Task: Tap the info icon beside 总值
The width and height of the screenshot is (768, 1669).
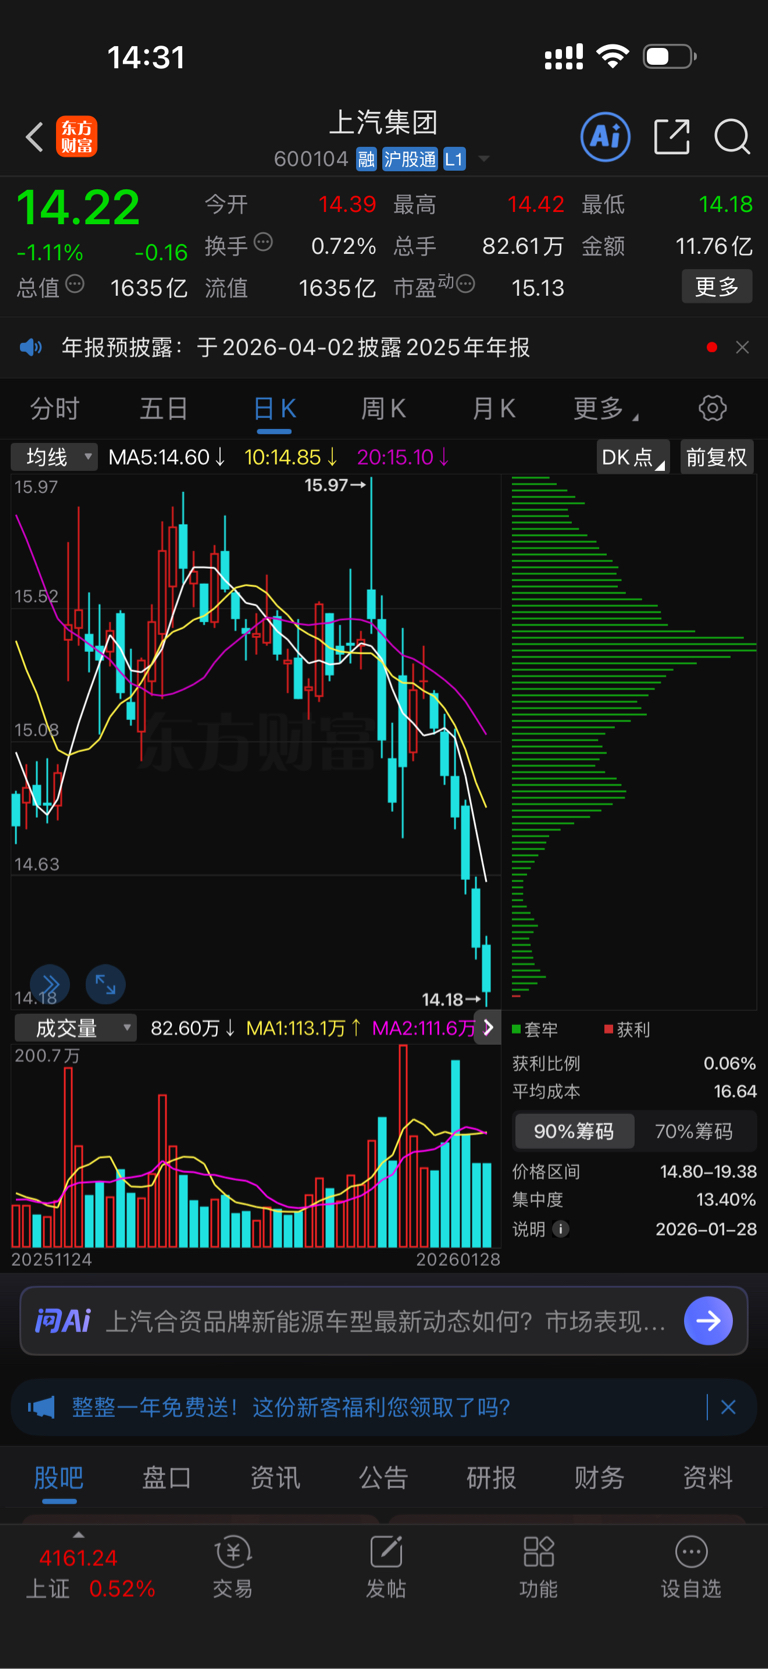Action: 75,285
